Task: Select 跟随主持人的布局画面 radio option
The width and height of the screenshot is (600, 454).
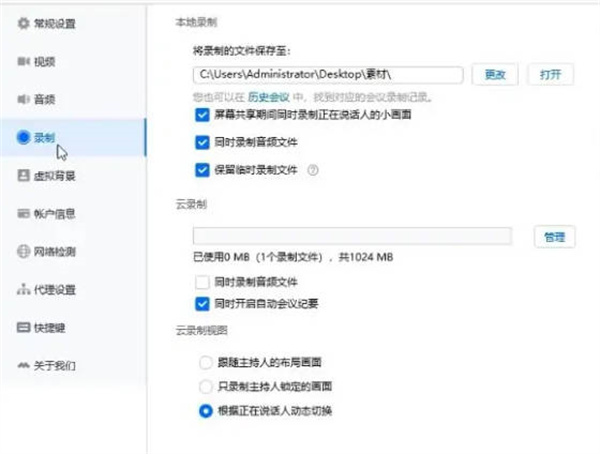Action: pyautogui.click(x=205, y=361)
